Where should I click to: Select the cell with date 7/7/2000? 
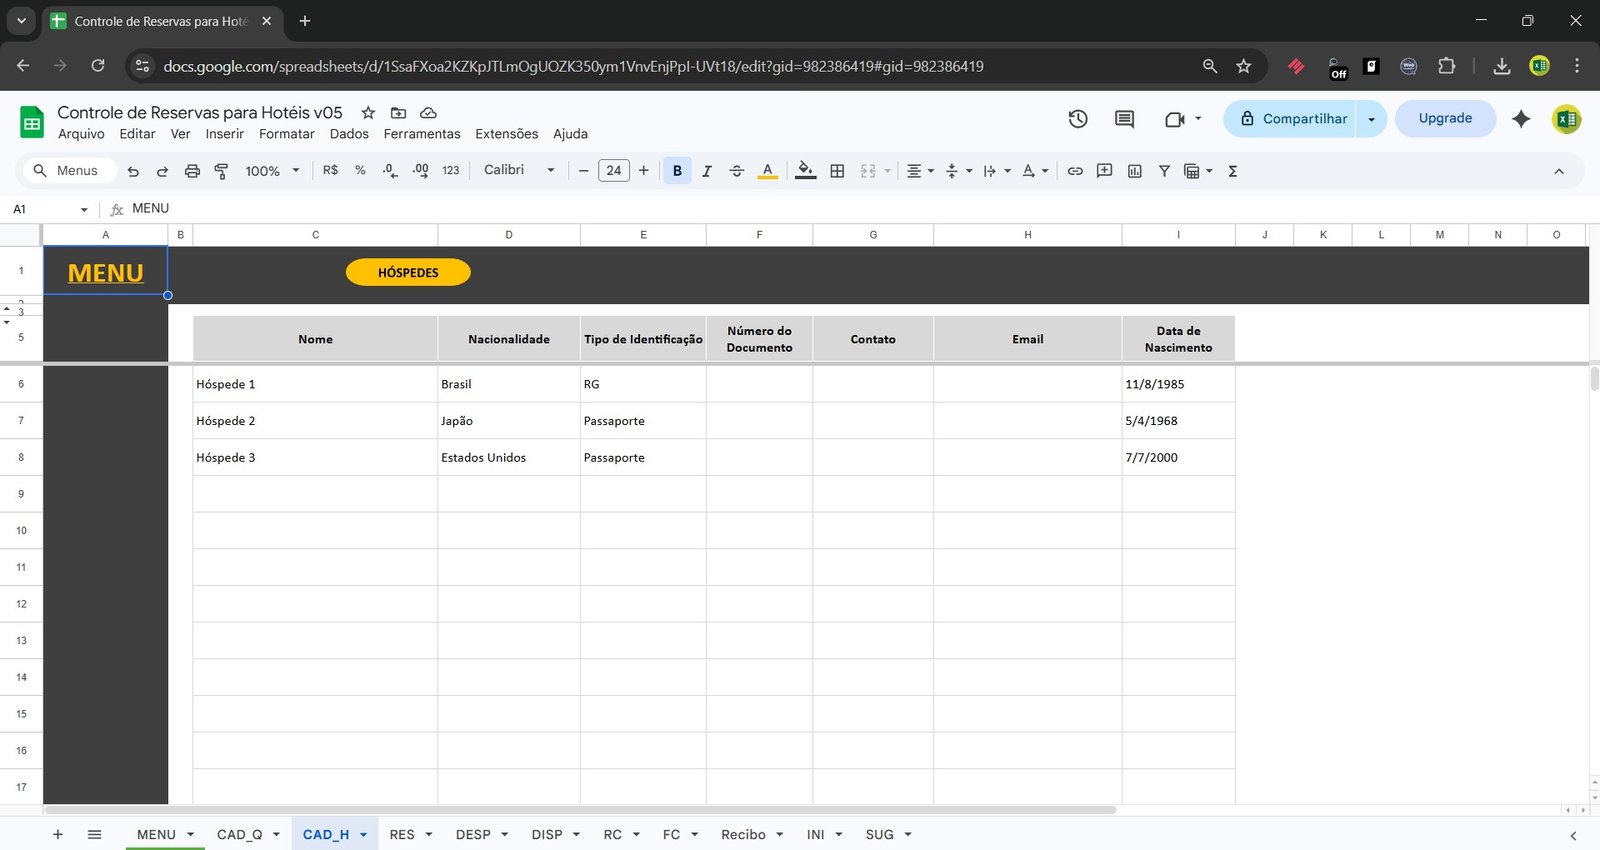click(1178, 458)
